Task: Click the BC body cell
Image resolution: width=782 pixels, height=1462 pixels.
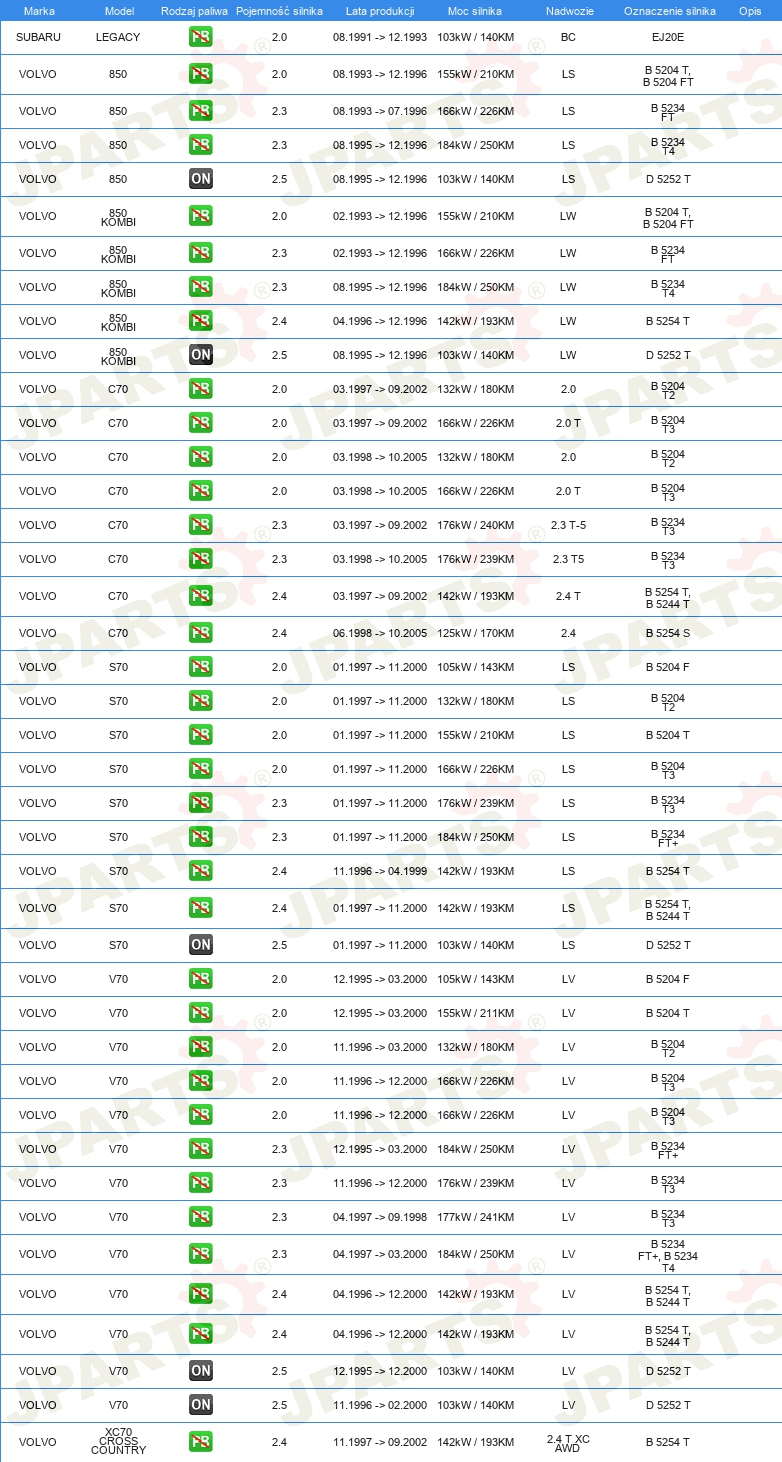Action: pos(568,37)
